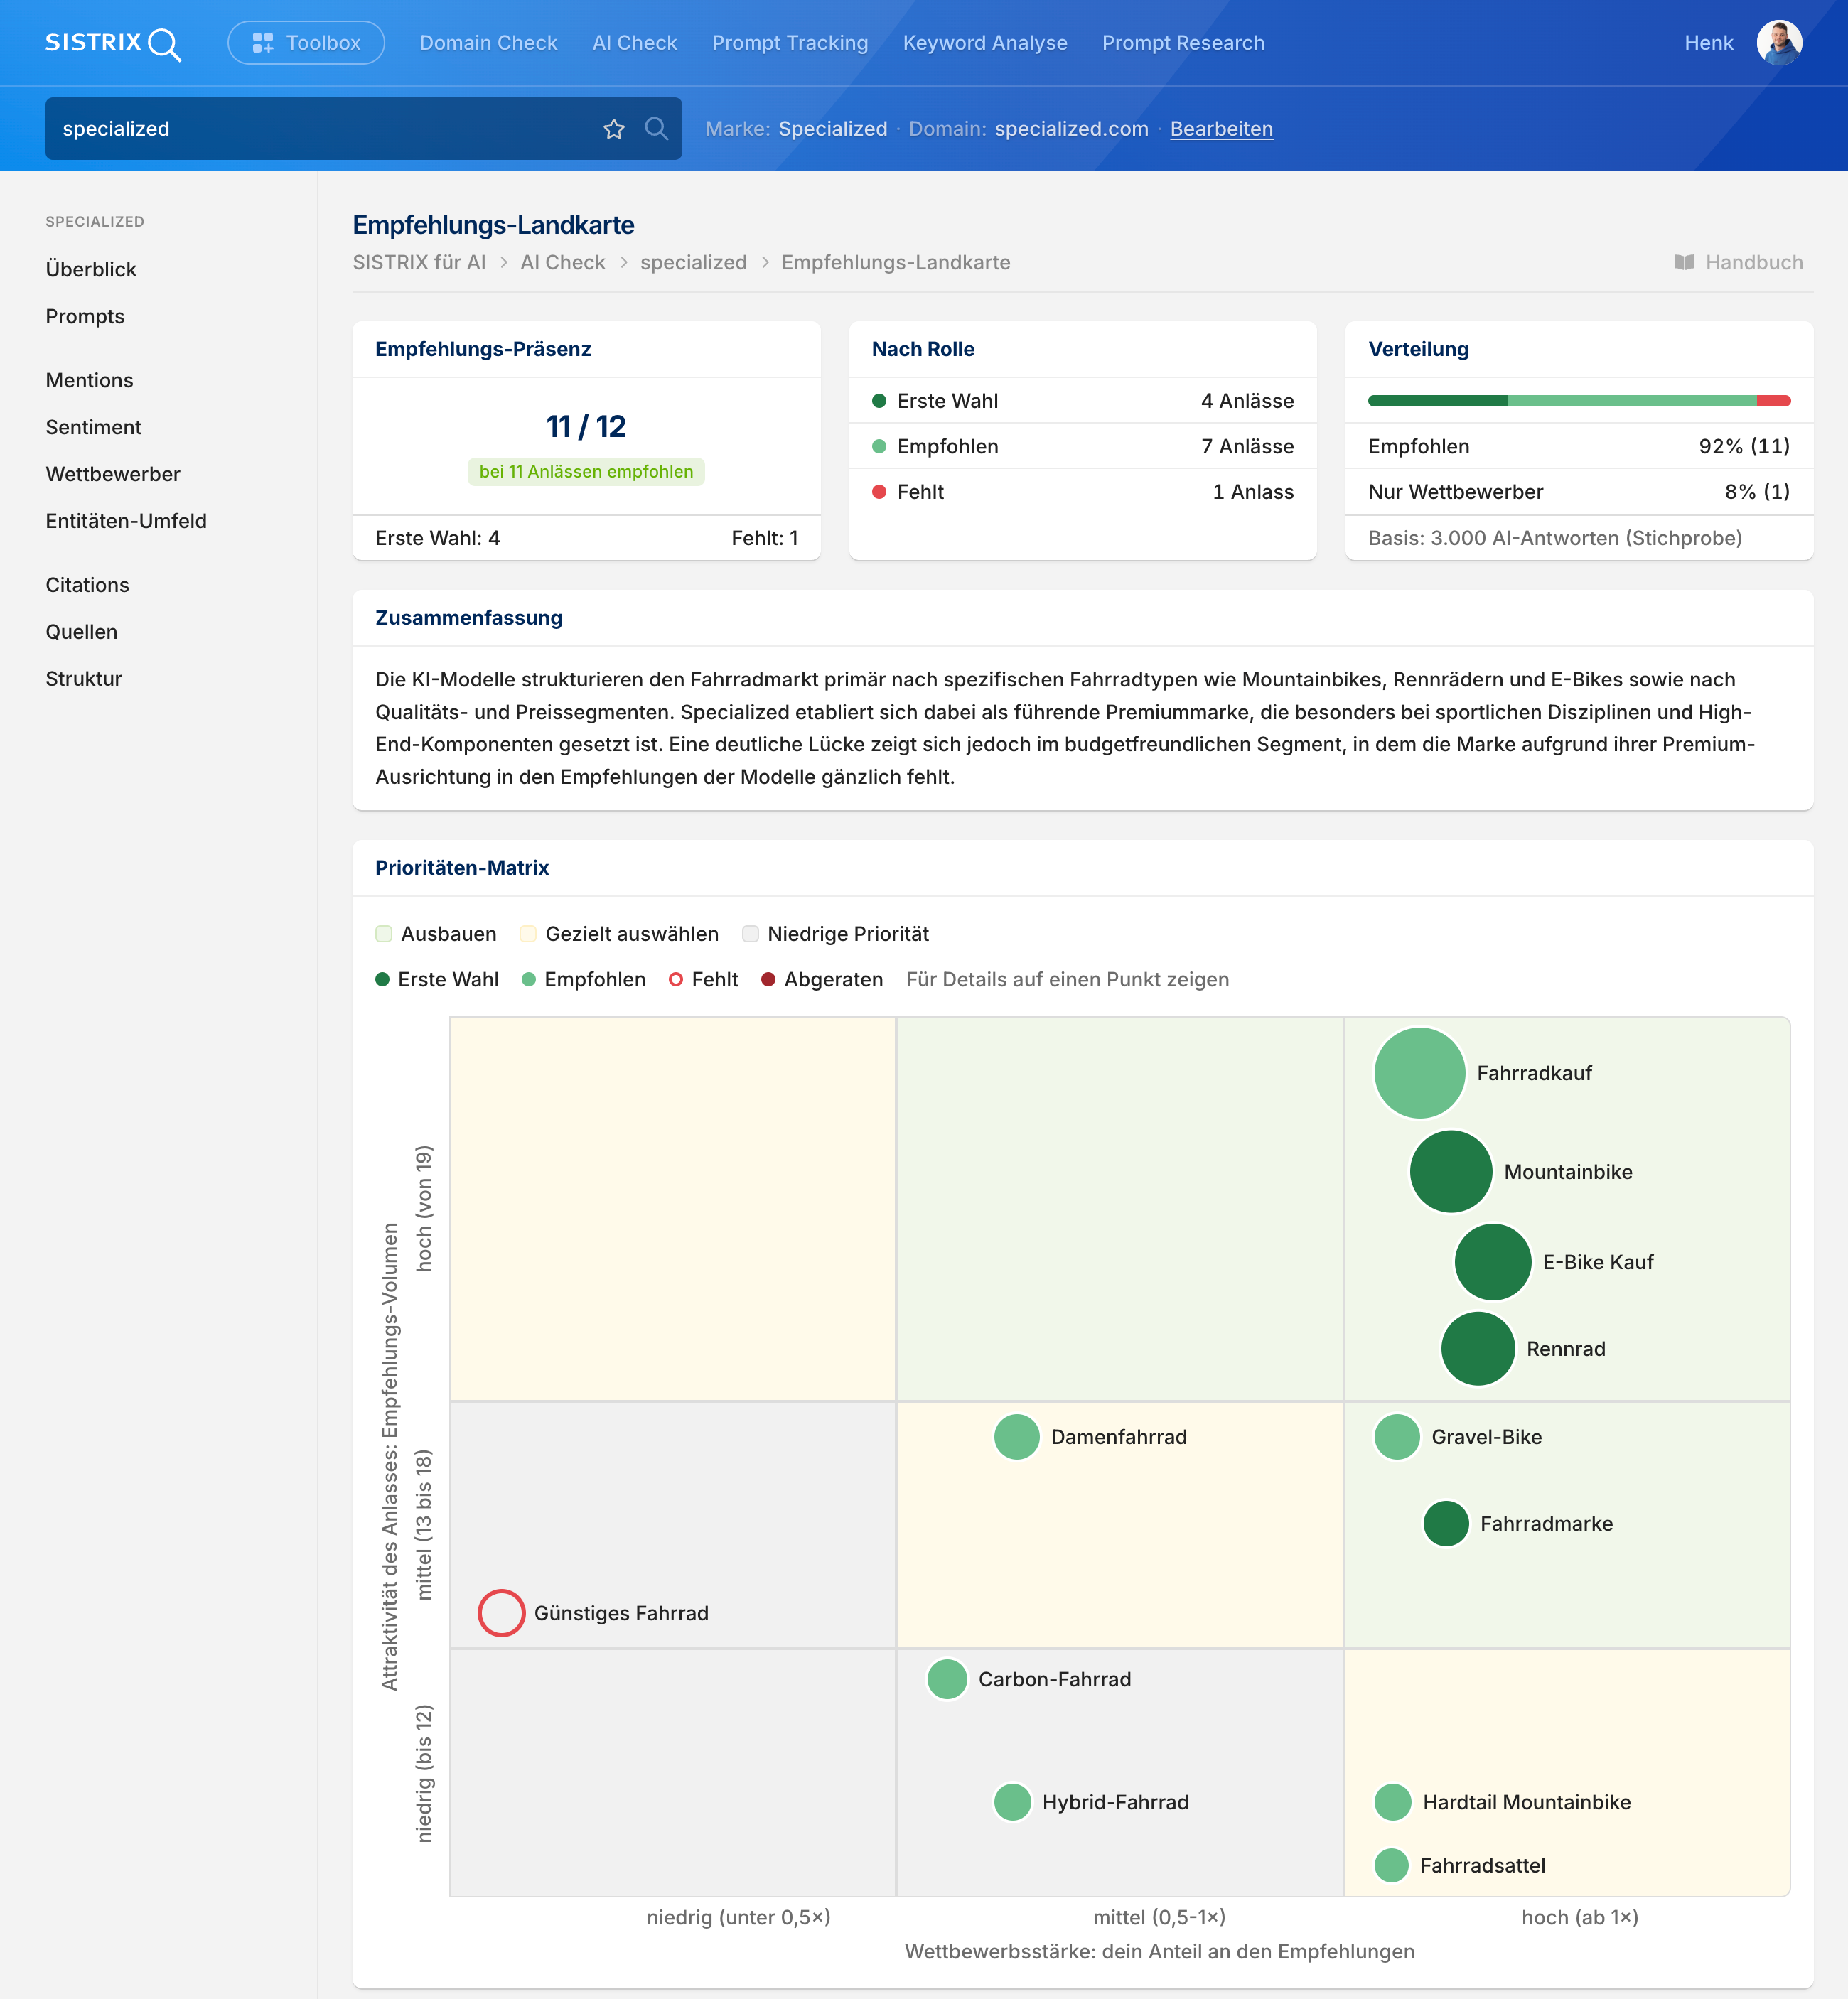The width and height of the screenshot is (1848, 1999).
Task: Click the Carbon-Fahrrad bubble
Action: [x=946, y=1679]
